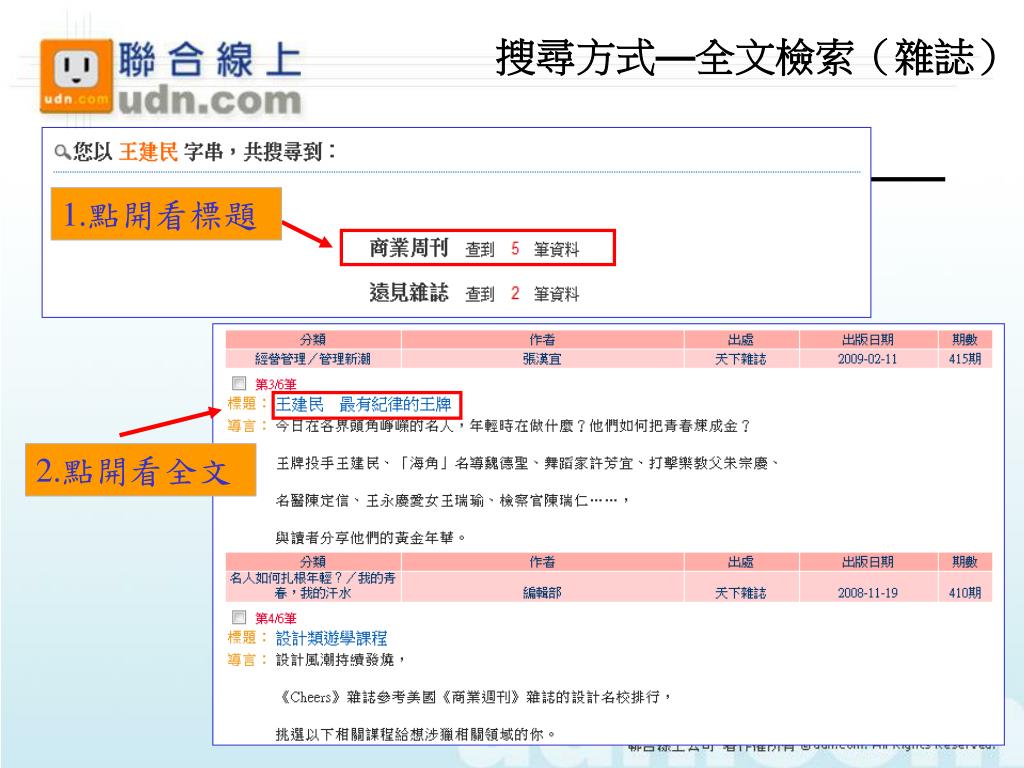1024x768 pixels.
Task: Click the 2 result count for 遠見雜誌
Action: click(x=515, y=293)
